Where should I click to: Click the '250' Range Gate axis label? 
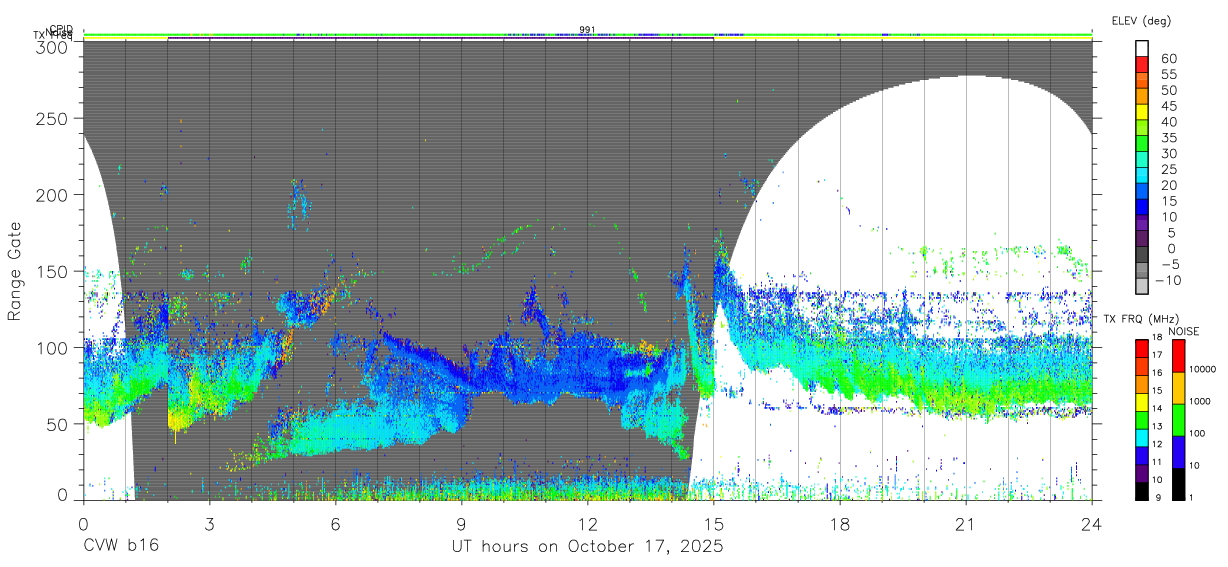(52, 119)
